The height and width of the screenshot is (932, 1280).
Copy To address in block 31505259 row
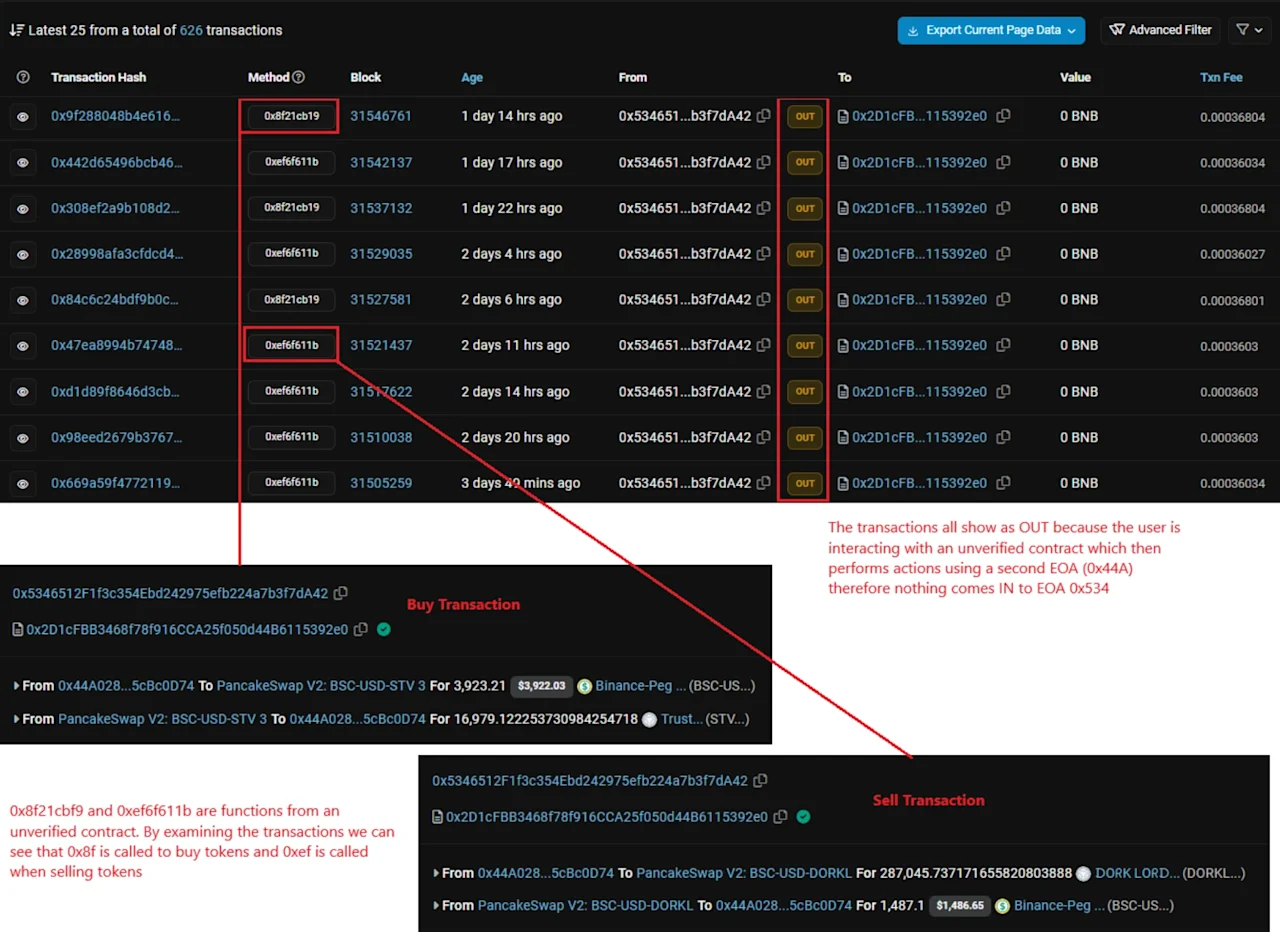point(1003,483)
